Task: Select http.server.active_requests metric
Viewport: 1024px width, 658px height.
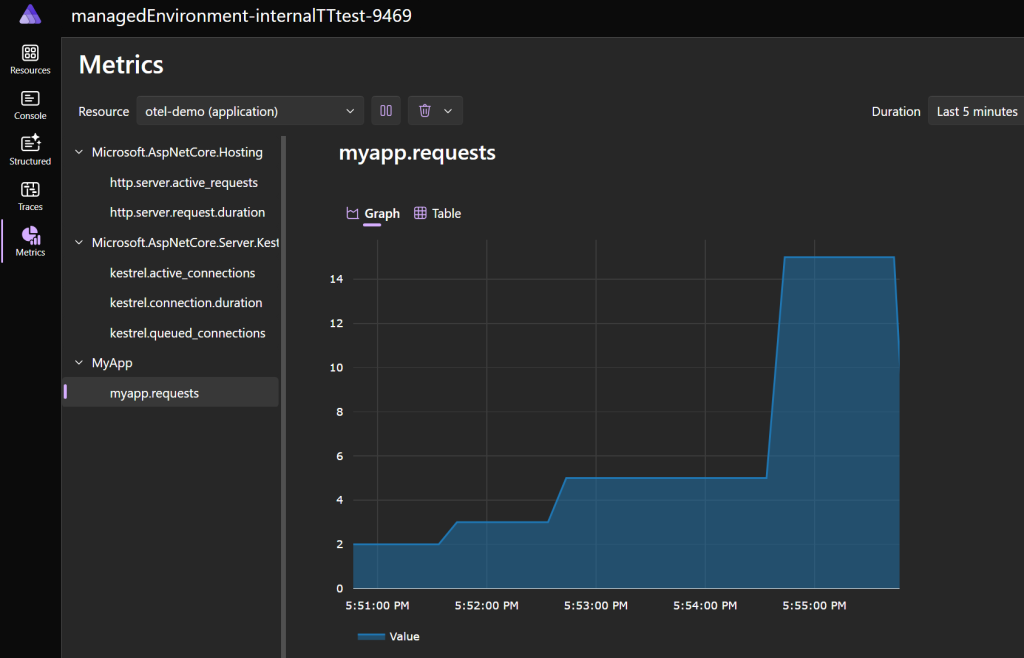Action: 183,183
